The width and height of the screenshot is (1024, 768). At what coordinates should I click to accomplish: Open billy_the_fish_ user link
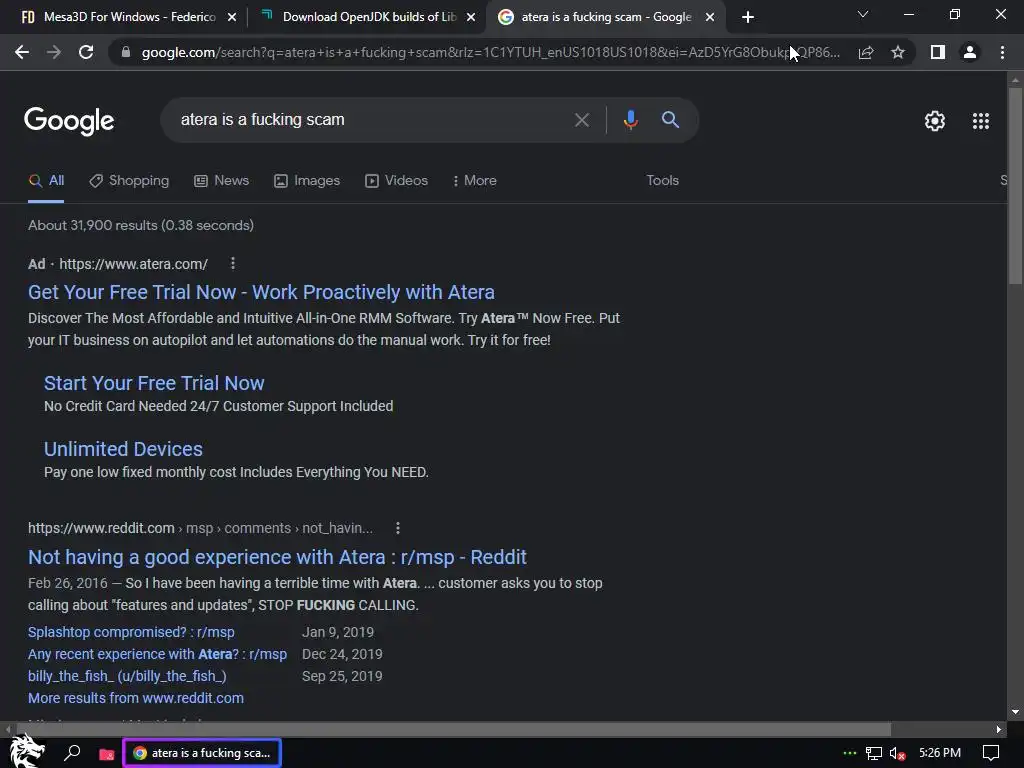[127, 676]
